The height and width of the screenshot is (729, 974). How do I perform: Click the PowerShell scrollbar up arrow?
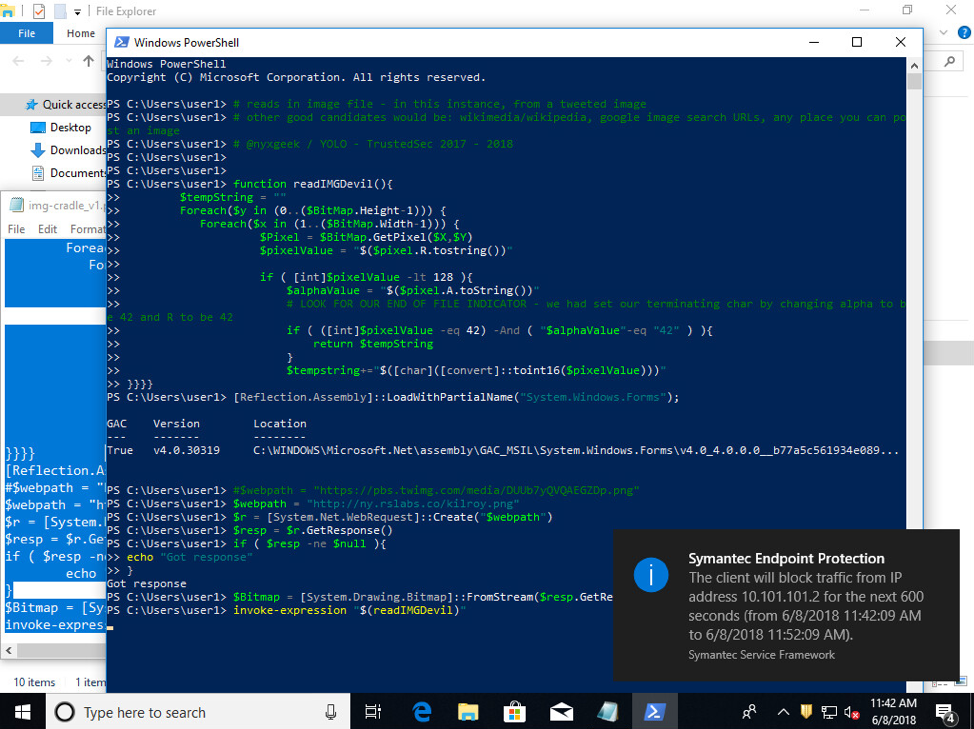(x=914, y=65)
